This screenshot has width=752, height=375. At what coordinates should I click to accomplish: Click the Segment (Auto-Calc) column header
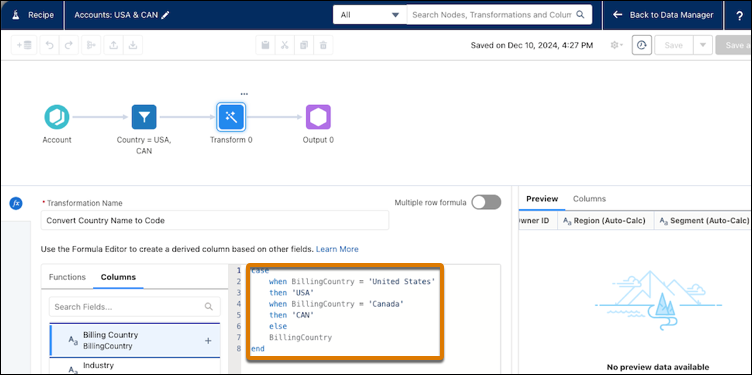pyautogui.click(x=703, y=221)
